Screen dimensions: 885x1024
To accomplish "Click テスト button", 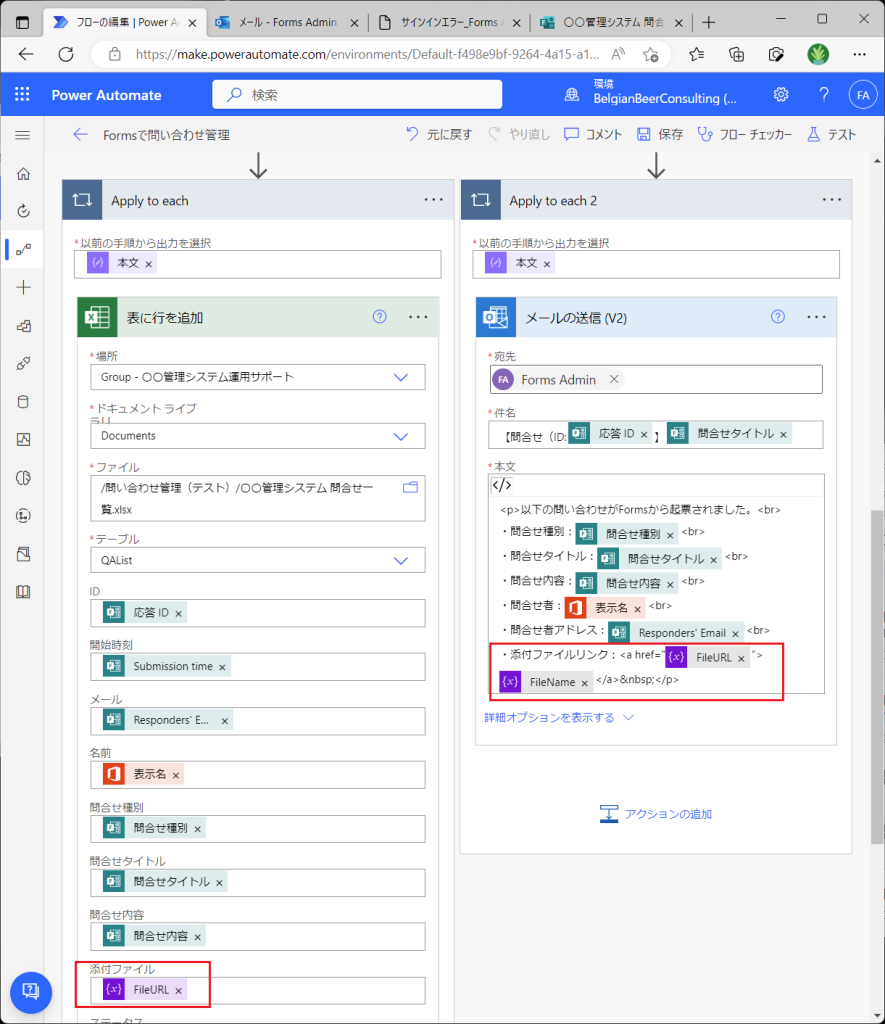I will tap(831, 135).
